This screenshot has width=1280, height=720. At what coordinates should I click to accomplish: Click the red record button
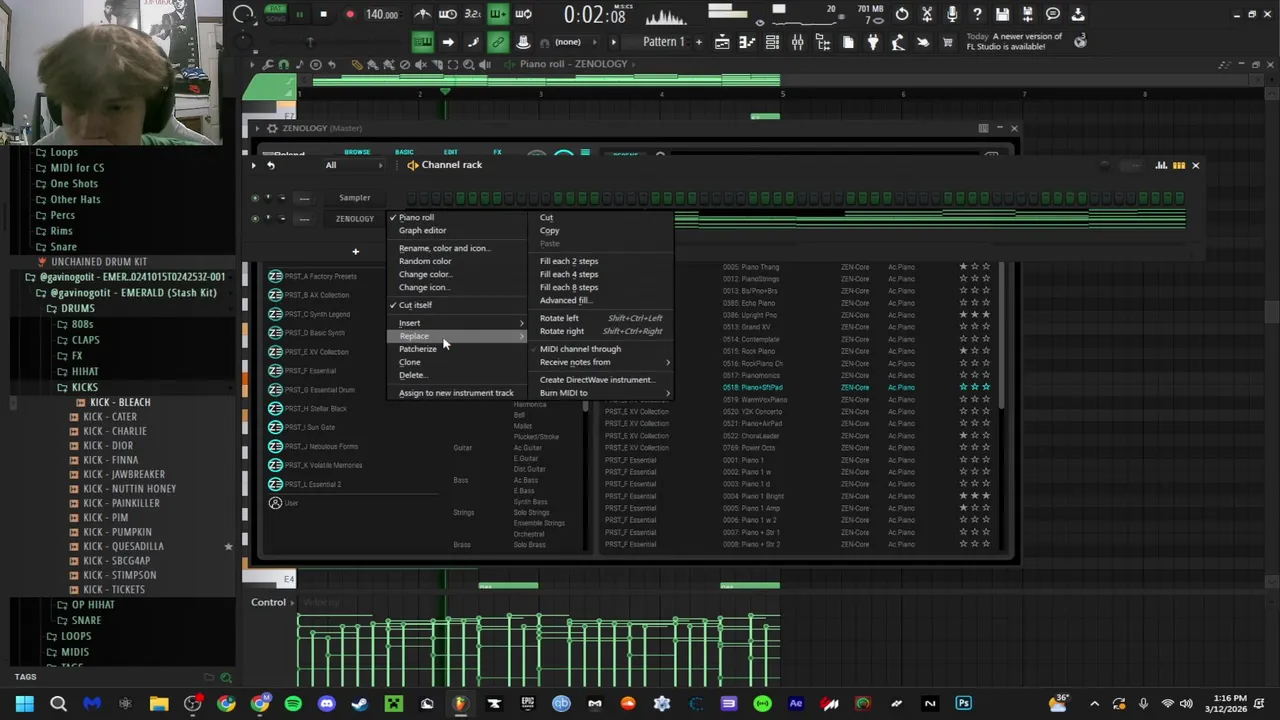point(350,14)
